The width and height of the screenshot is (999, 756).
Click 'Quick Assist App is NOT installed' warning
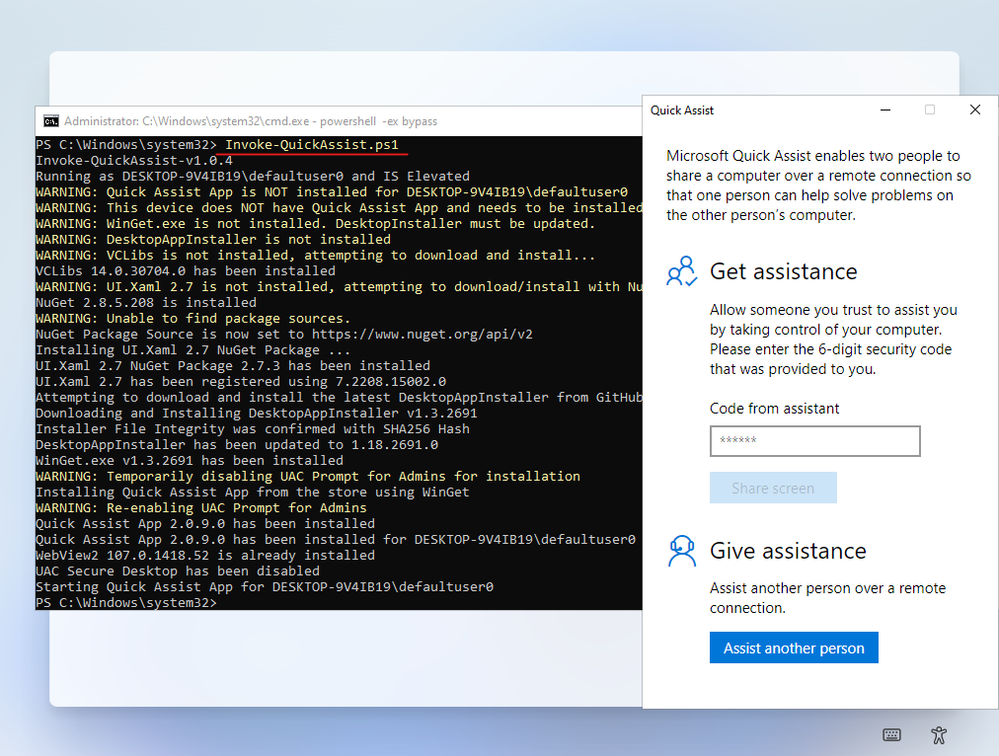pos(331,192)
